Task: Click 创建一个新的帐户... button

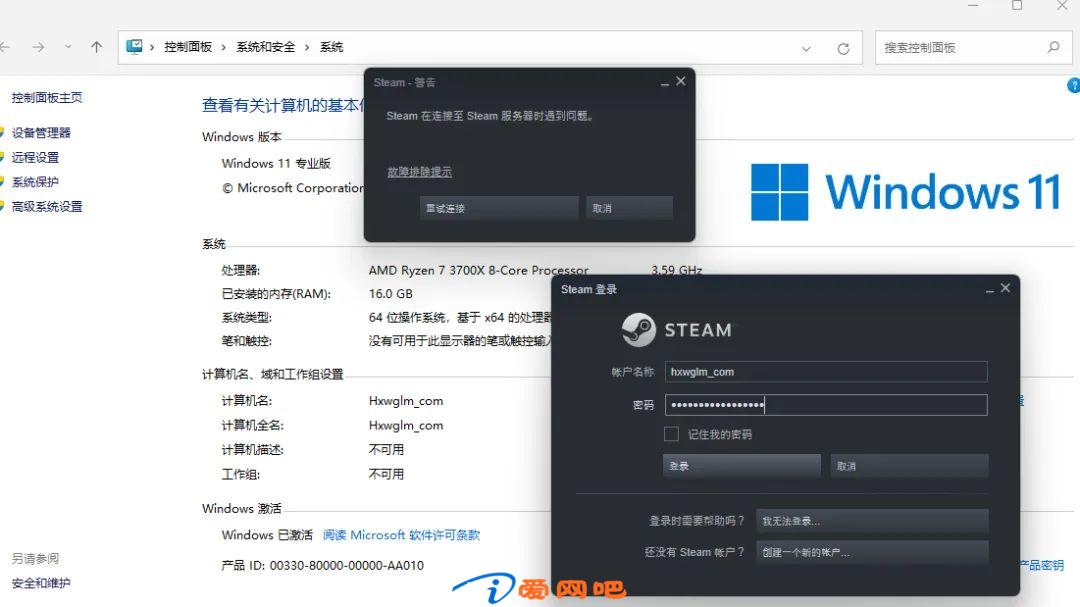Action: [x=872, y=553]
